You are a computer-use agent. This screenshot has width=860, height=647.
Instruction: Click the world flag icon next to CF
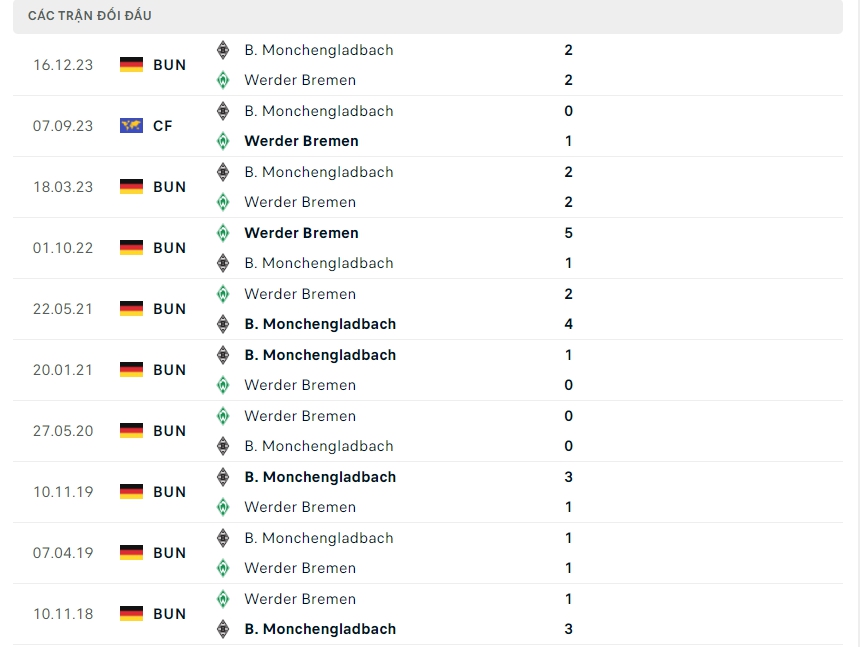click(x=131, y=126)
